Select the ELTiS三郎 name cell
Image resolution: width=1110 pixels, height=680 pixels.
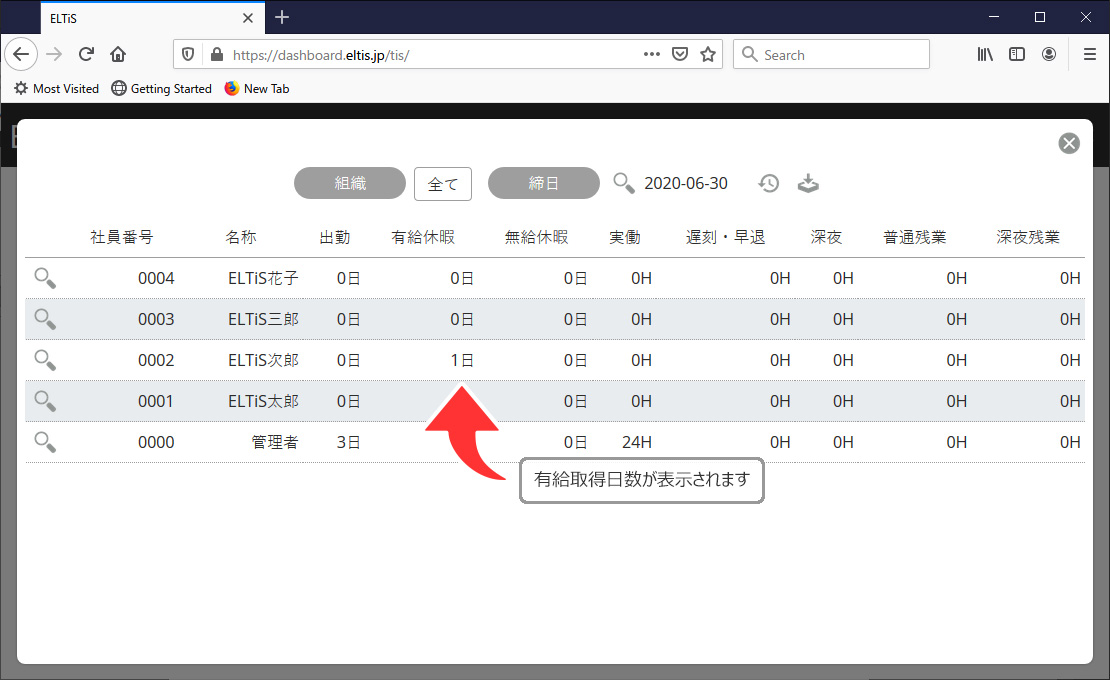(x=263, y=319)
